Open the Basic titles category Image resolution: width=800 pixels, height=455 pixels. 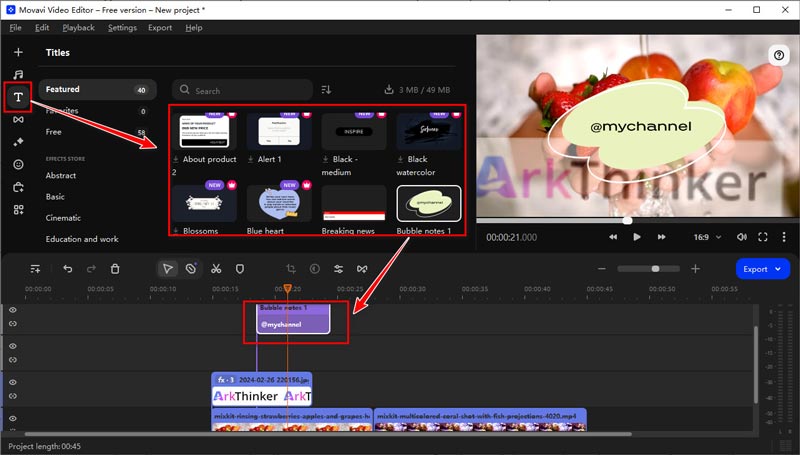click(x=55, y=197)
